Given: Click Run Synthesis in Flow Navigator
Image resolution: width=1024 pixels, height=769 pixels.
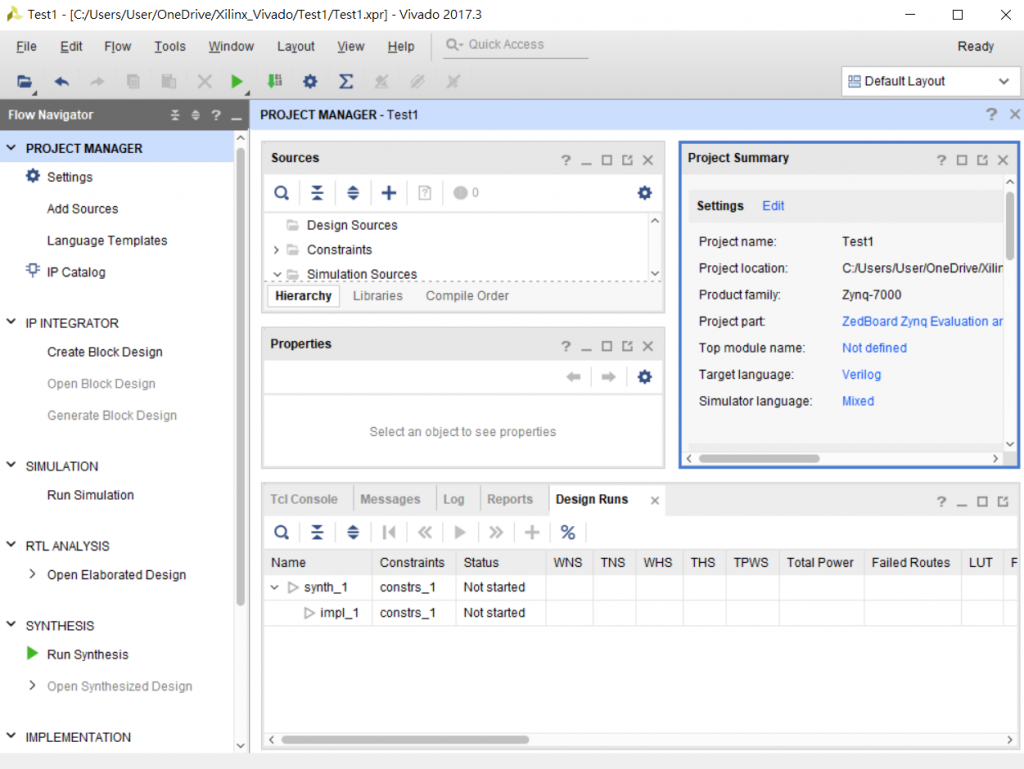Looking at the screenshot, I should pyautogui.click(x=88, y=654).
